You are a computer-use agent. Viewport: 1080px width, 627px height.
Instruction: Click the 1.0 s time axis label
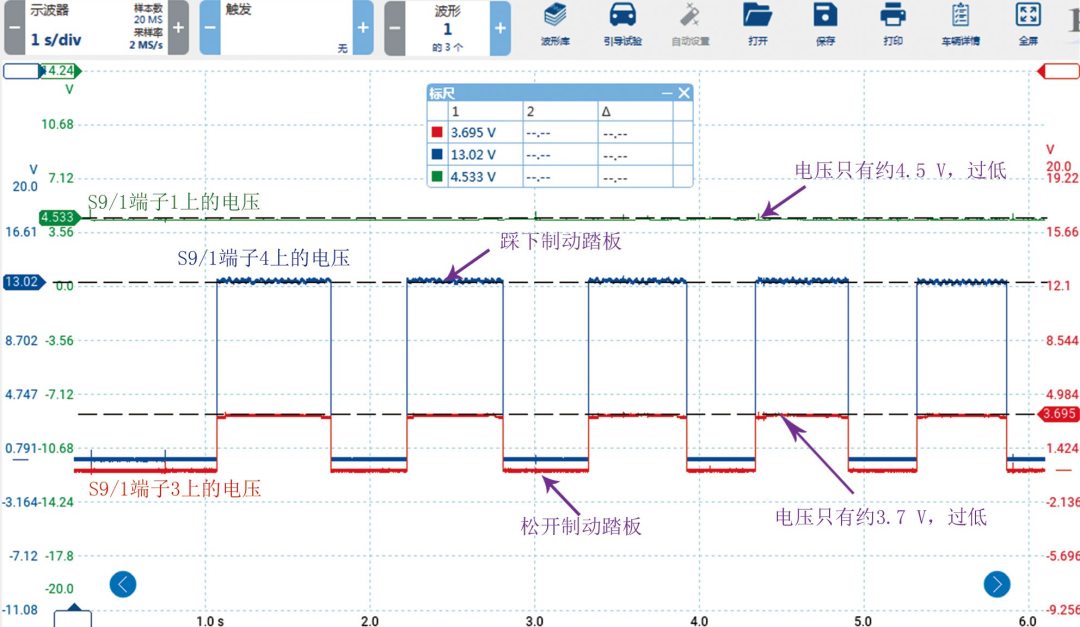coord(210,621)
